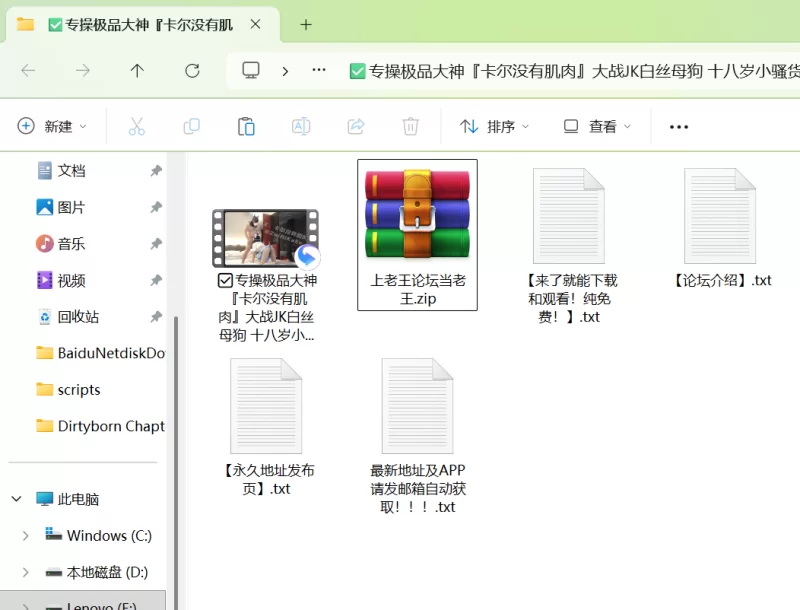Toggle the pin next to 音乐

(156, 244)
